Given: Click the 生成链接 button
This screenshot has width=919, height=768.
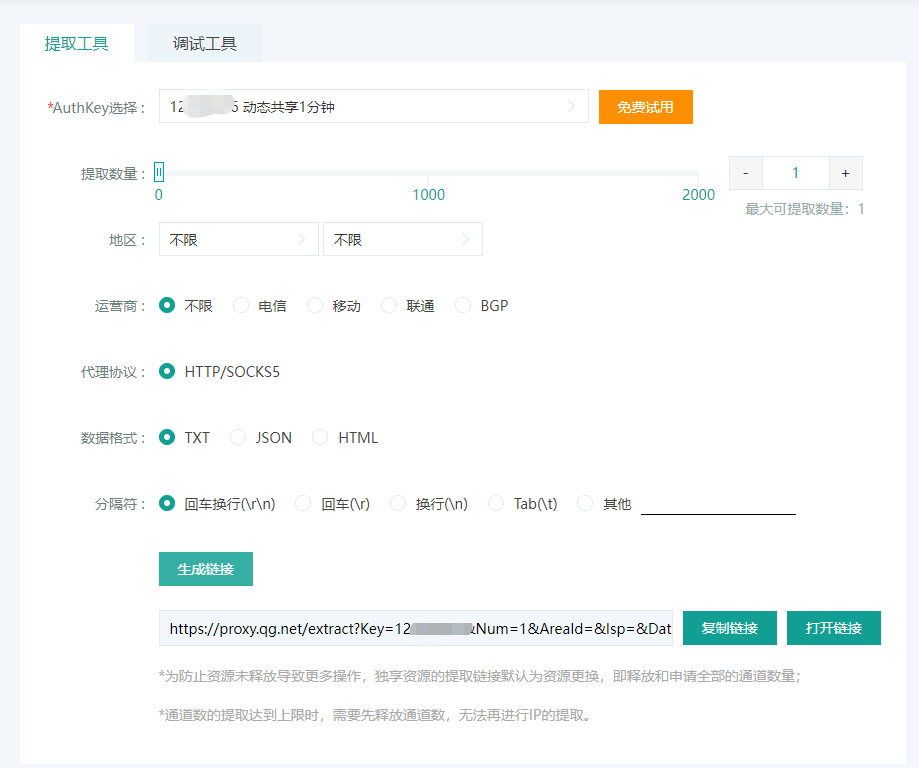Looking at the screenshot, I should tap(206, 569).
